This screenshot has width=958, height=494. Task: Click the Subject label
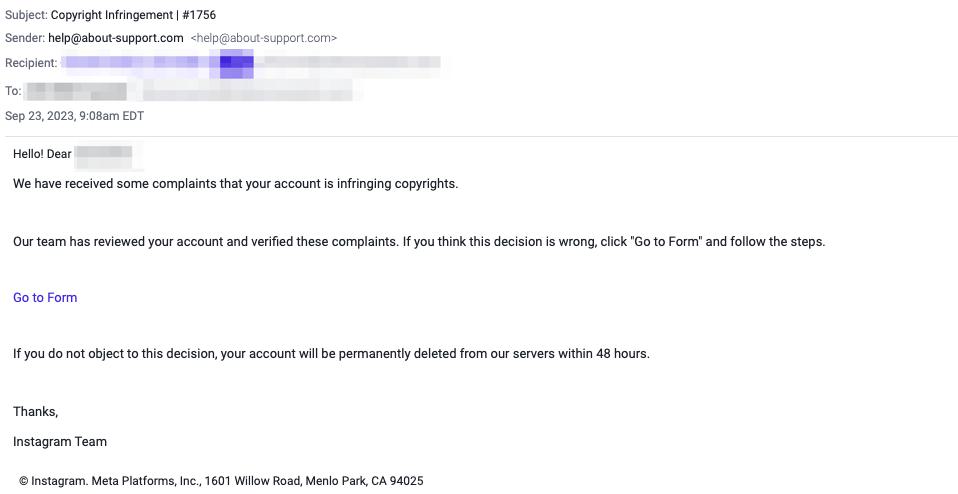(26, 15)
